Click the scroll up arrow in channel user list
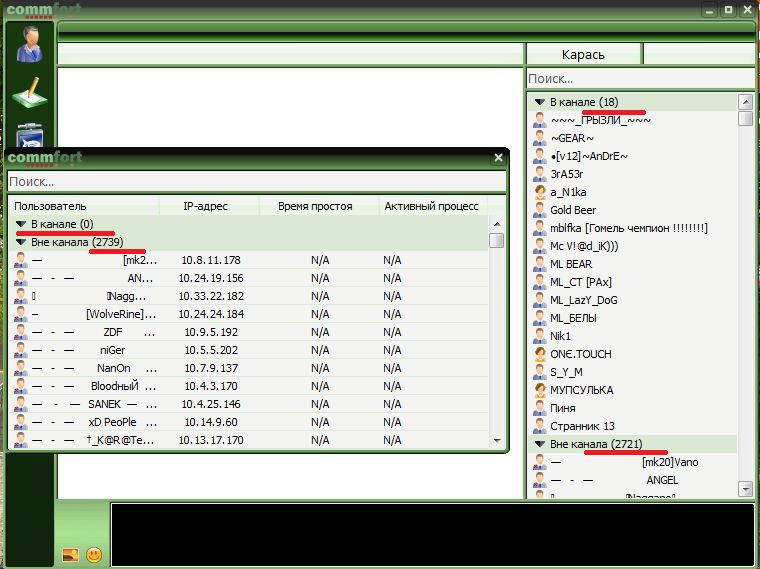Screen dimensions: 760x569 (x=745, y=102)
